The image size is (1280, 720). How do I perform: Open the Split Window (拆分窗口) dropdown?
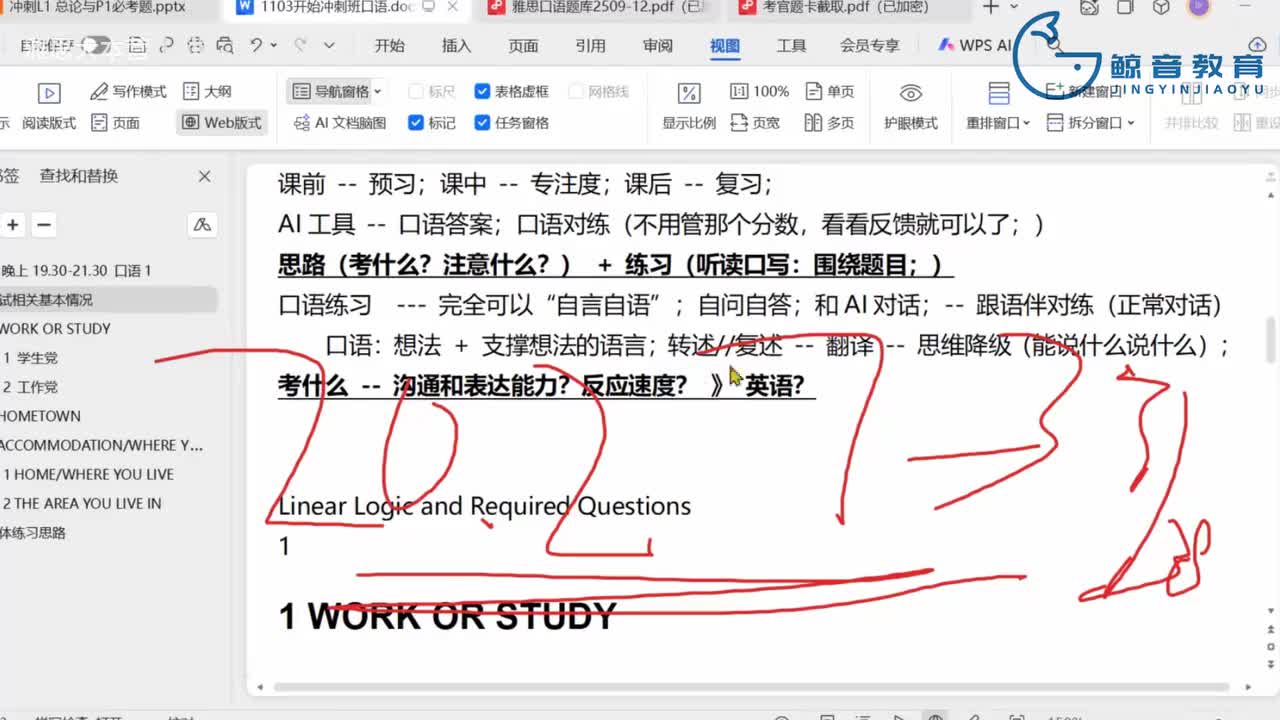1090,123
